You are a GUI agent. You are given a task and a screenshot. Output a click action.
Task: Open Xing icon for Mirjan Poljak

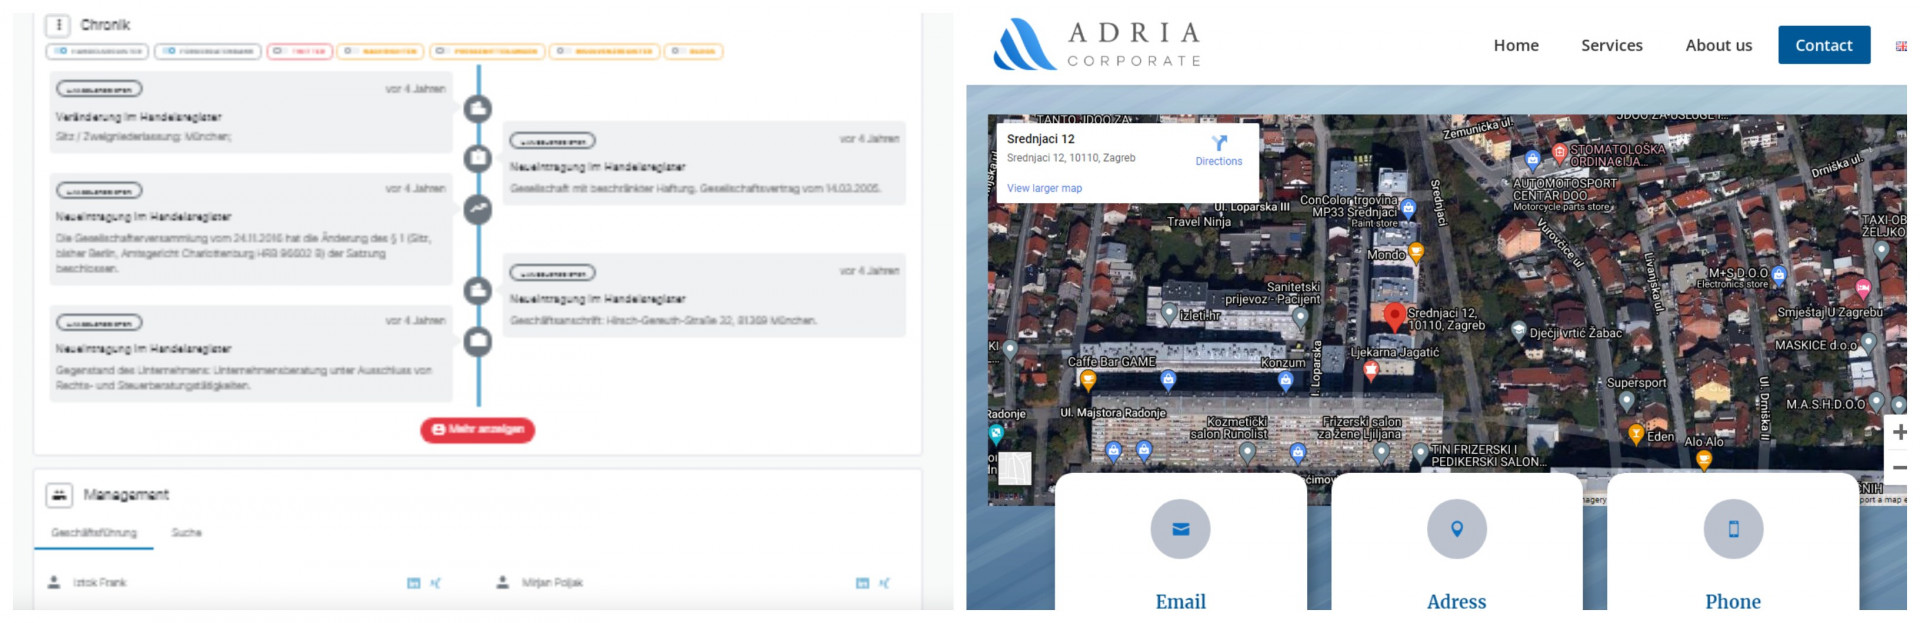pos(884,583)
